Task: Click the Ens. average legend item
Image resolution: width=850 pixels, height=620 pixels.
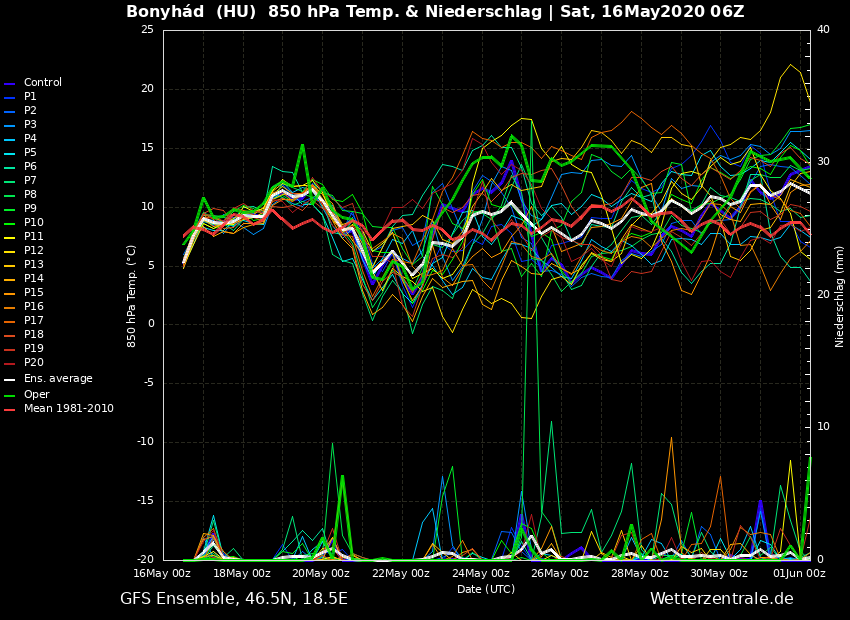Action: [x=57, y=379]
